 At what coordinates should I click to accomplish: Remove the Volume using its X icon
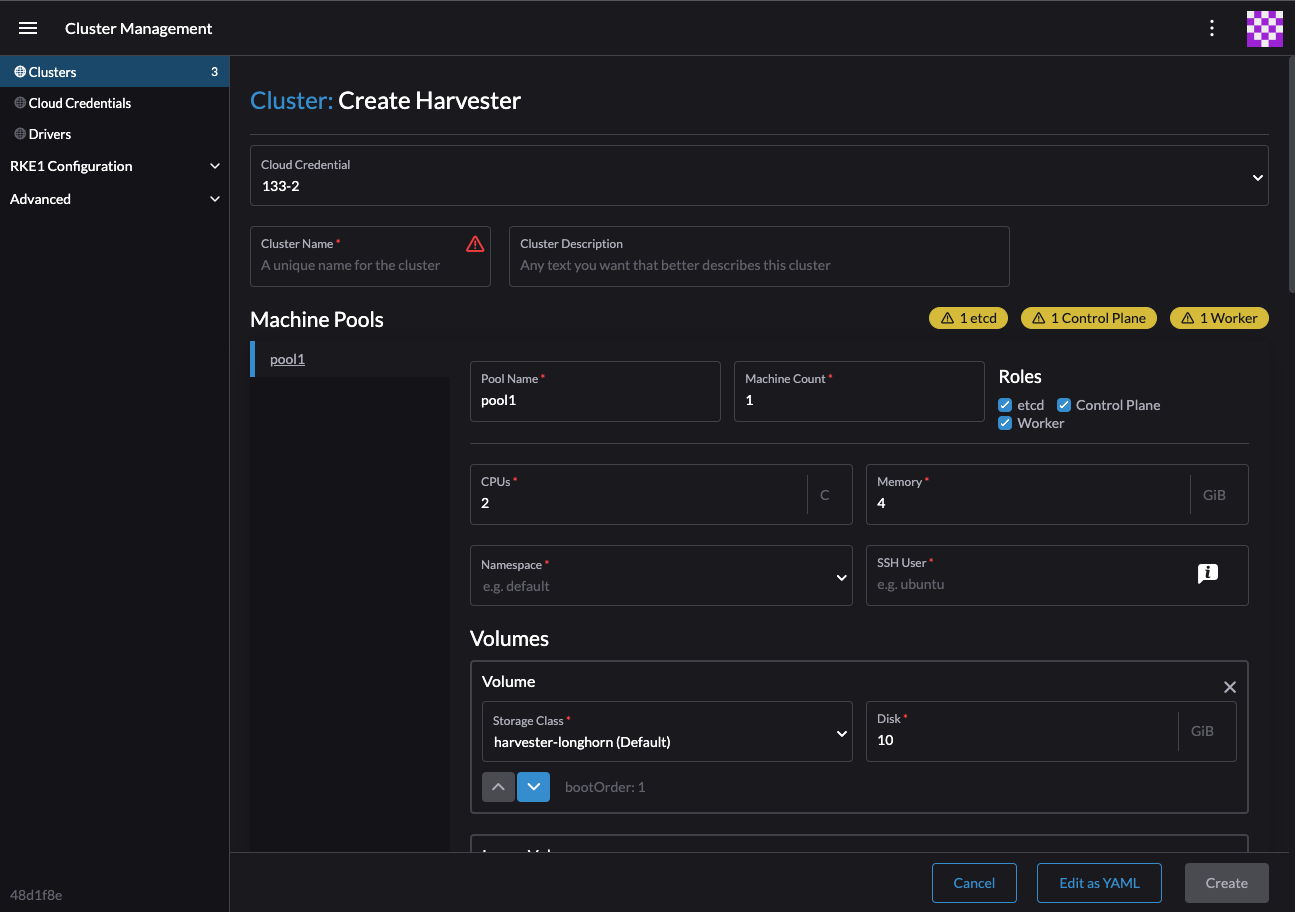pyautogui.click(x=1229, y=687)
